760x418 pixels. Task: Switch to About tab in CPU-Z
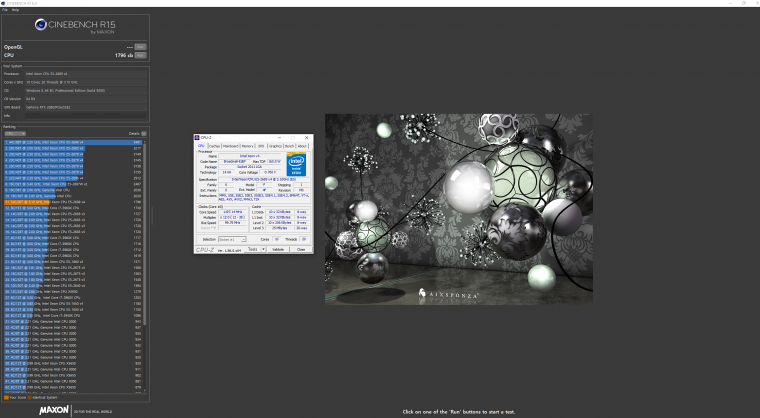[302, 146]
